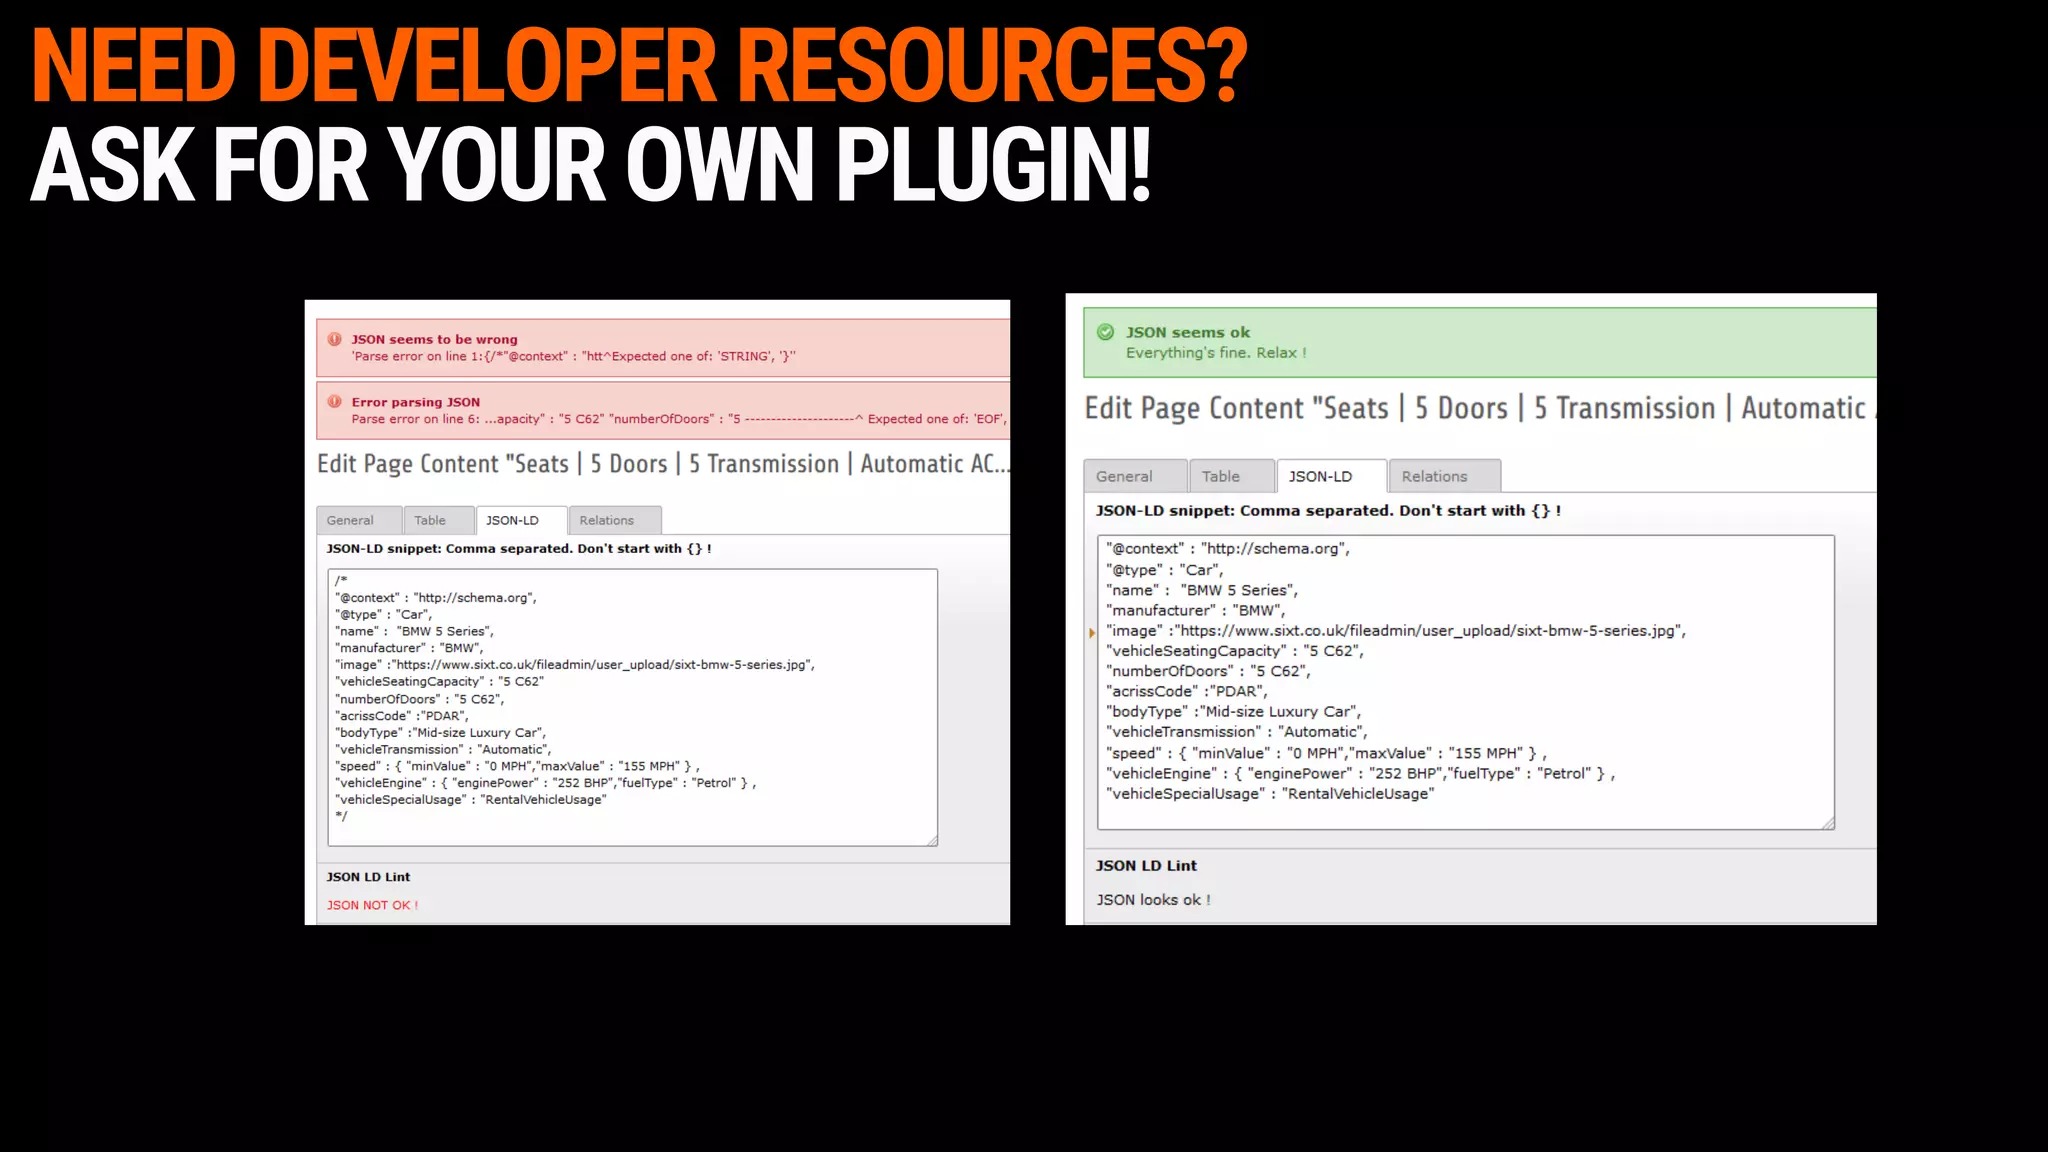The height and width of the screenshot is (1152, 2048).
Task: Click the 'manufacturer' line in left textarea
Action: [409, 648]
